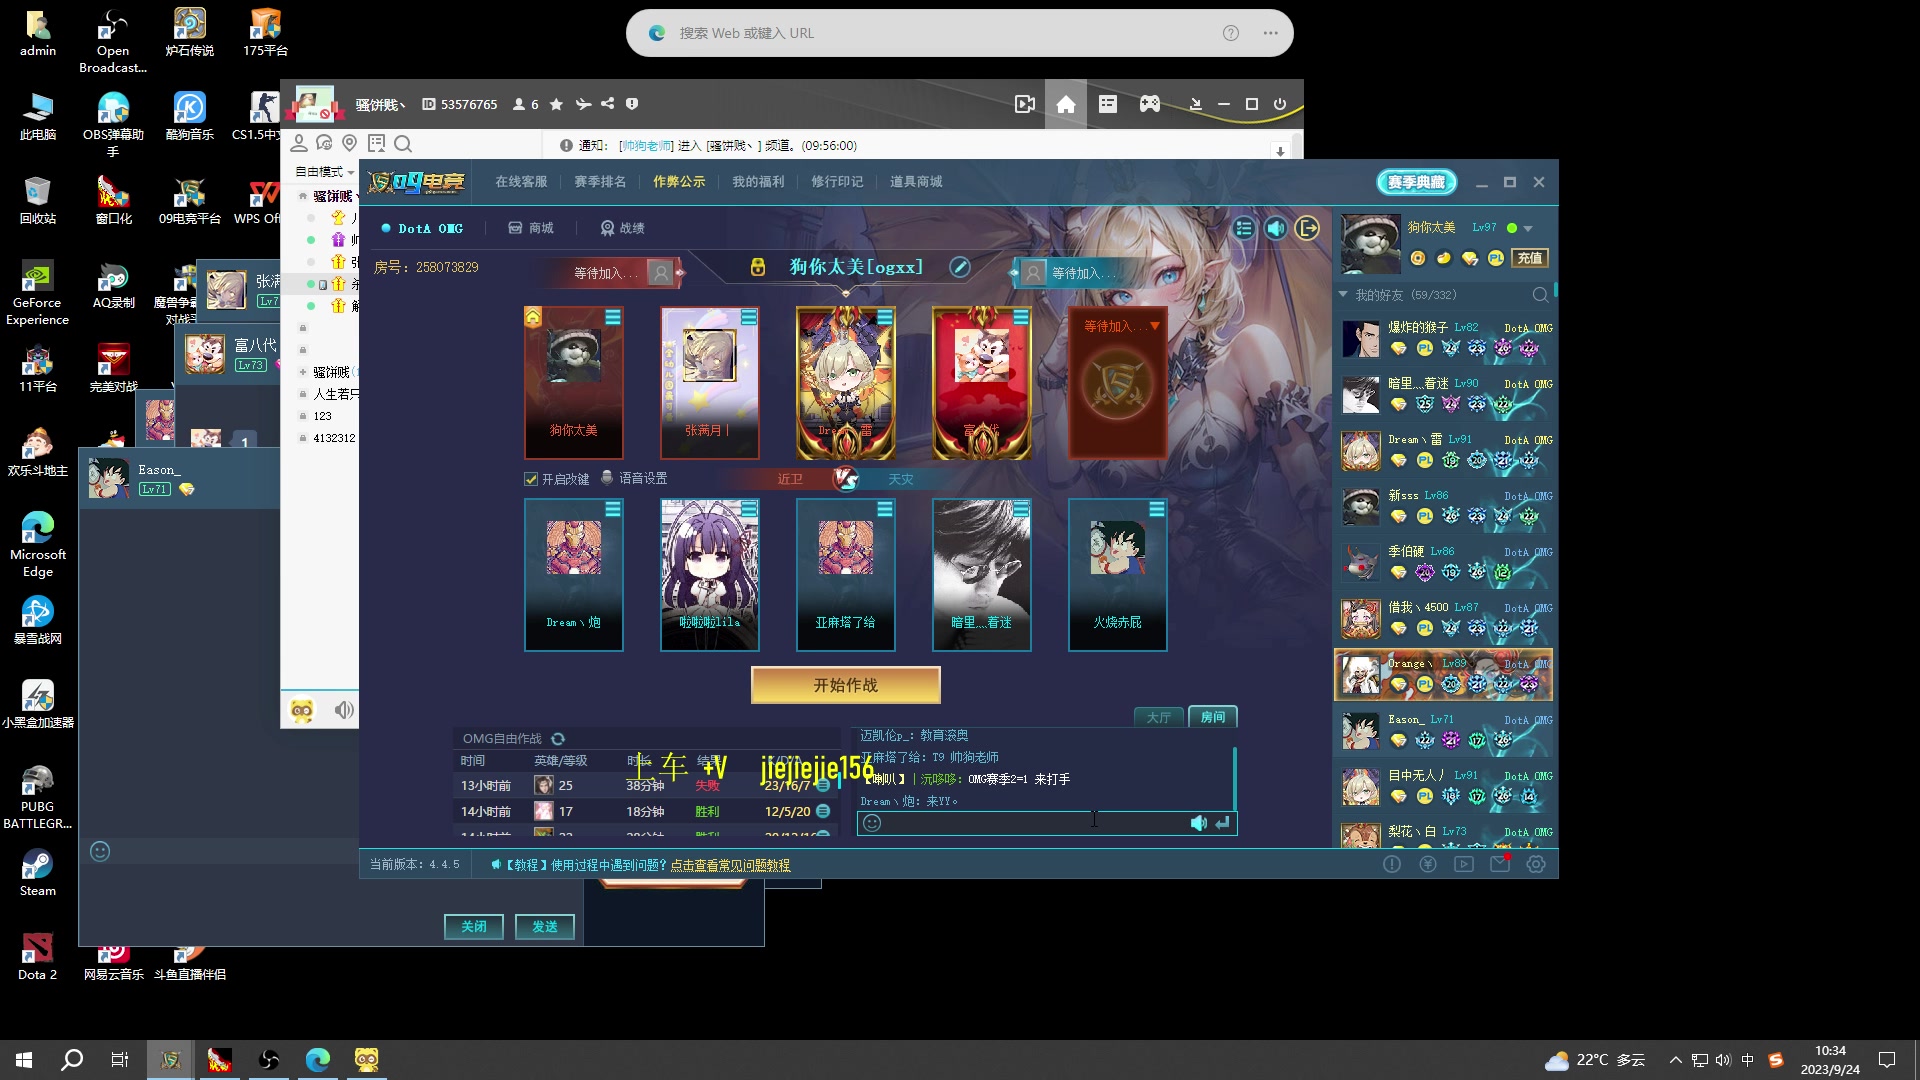The width and height of the screenshot is (1920, 1080).
Task: Click 关闭 button in chat window
Action: click(474, 927)
